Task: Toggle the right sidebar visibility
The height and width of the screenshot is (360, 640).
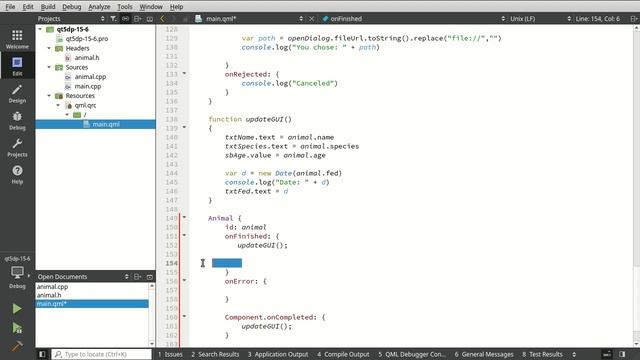Action: [622, 354]
